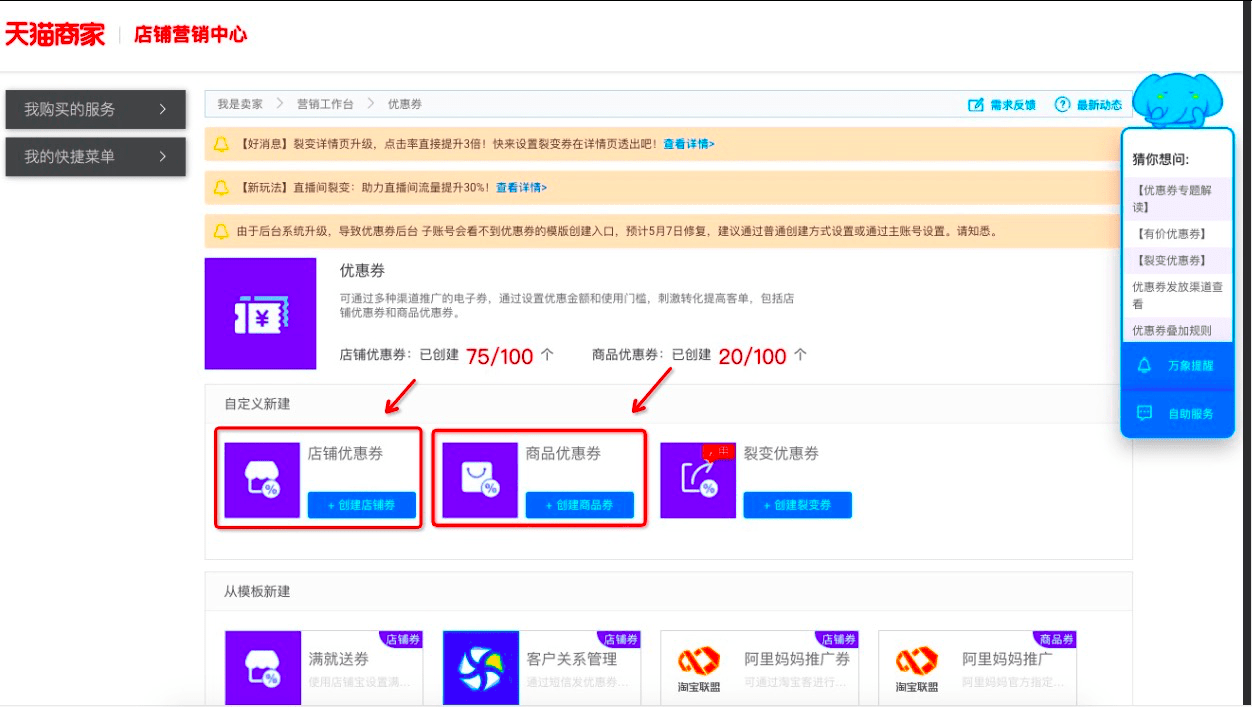Click the 最新动态 question mark icon

pyautogui.click(x=1063, y=105)
